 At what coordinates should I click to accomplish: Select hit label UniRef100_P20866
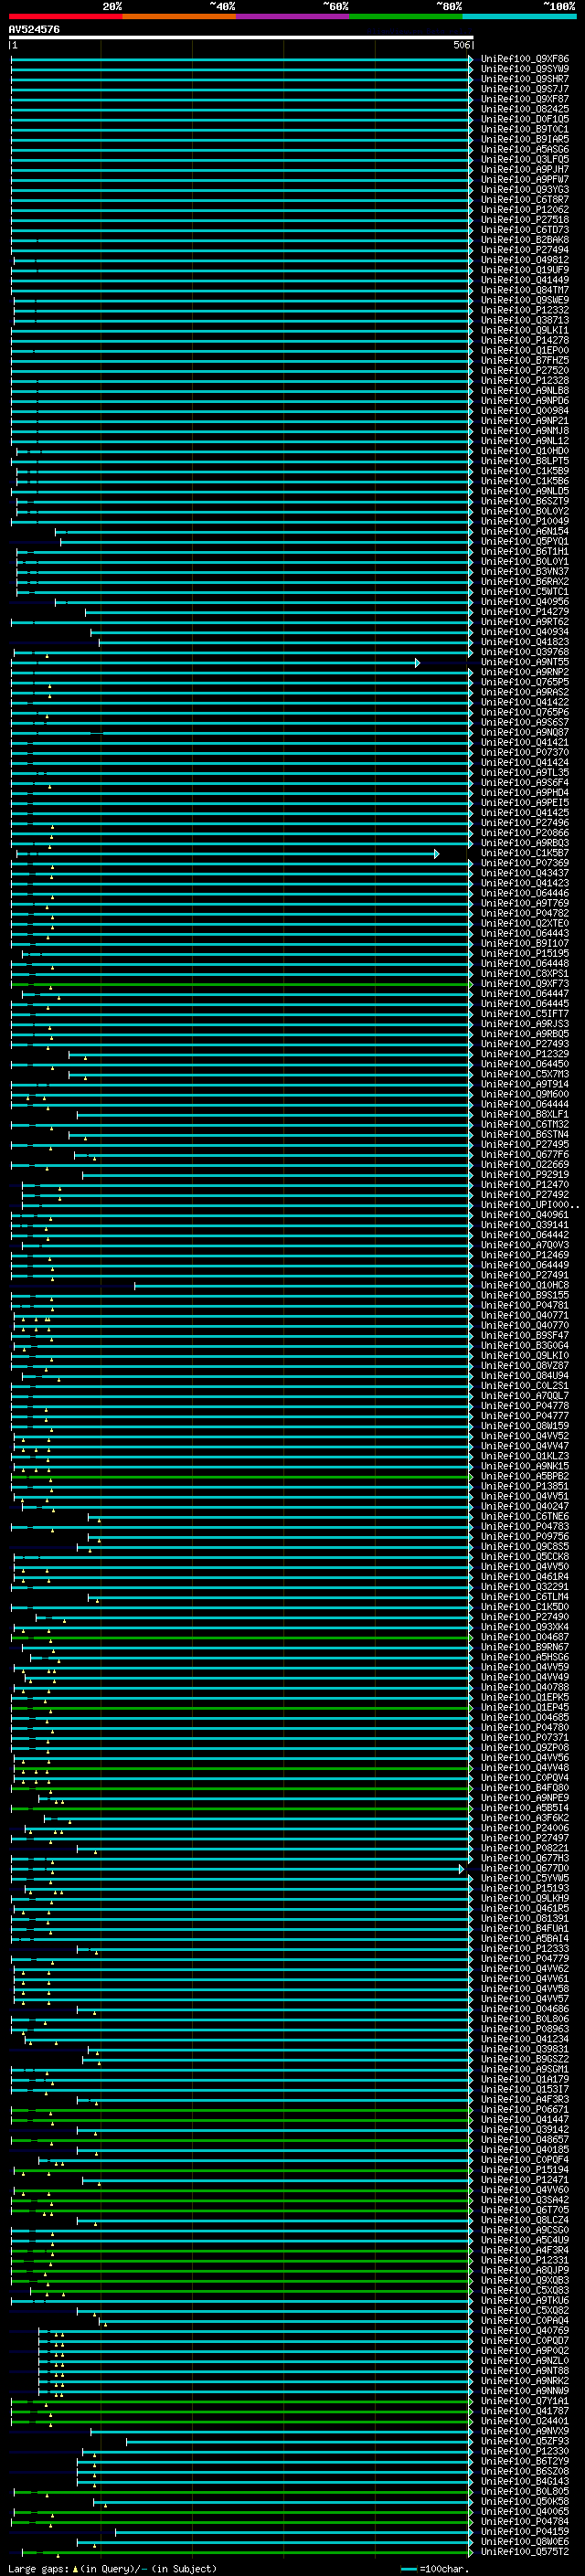pos(525,833)
